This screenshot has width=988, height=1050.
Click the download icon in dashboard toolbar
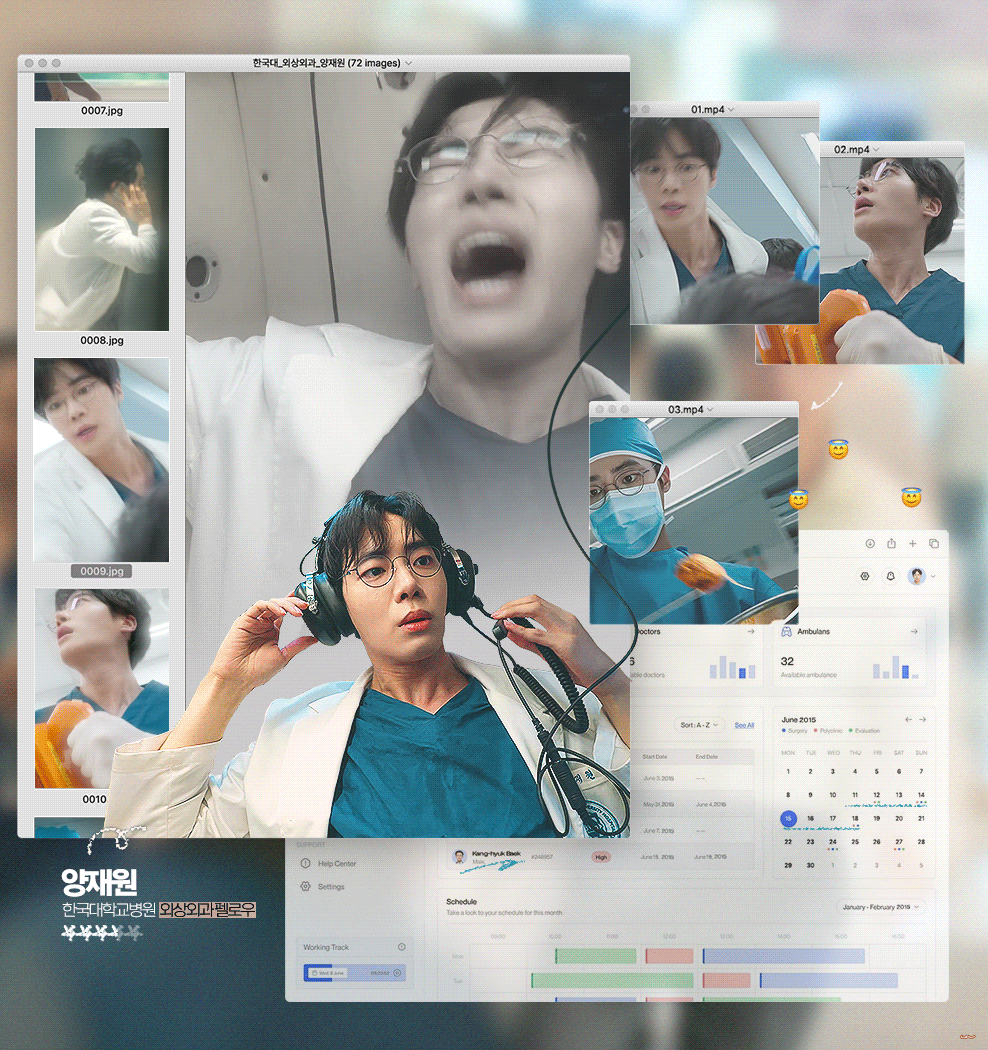click(869, 544)
